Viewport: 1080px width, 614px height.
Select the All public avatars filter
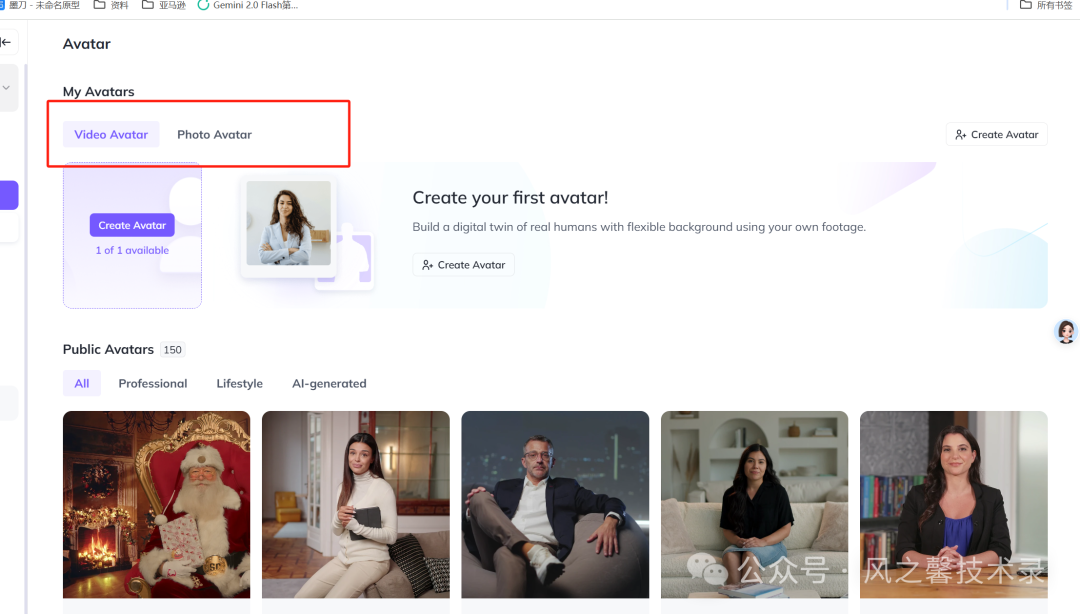[82, 383]
